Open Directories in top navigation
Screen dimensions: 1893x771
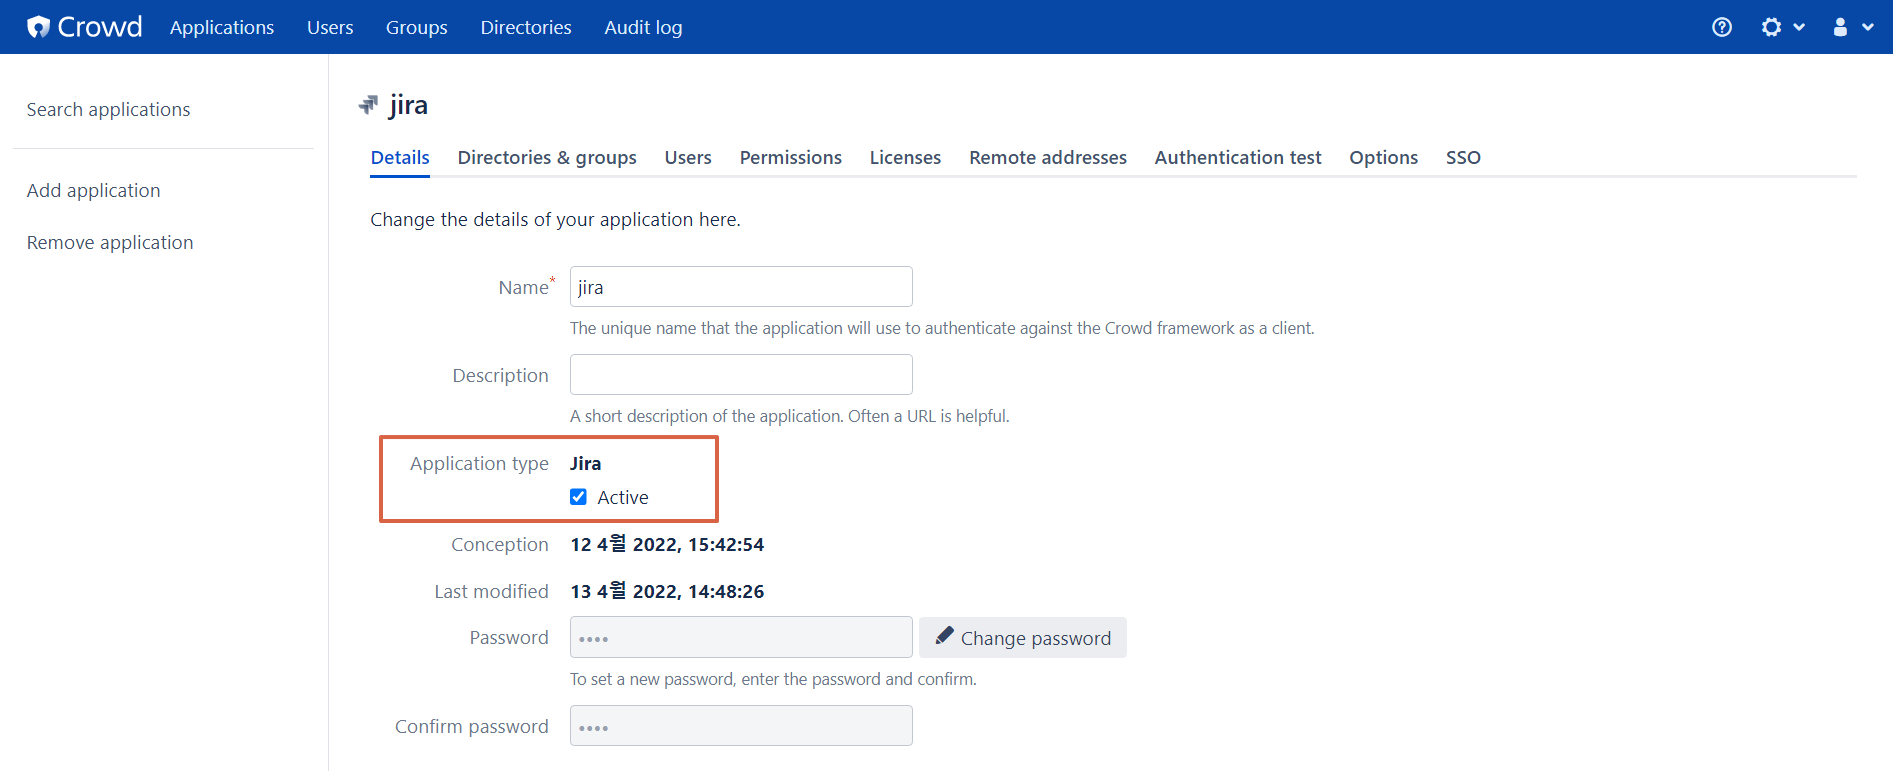(x=526, y=27)
